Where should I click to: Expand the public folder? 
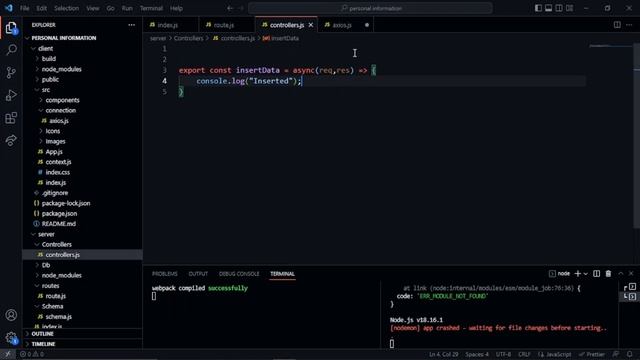[x=50, y=80]
